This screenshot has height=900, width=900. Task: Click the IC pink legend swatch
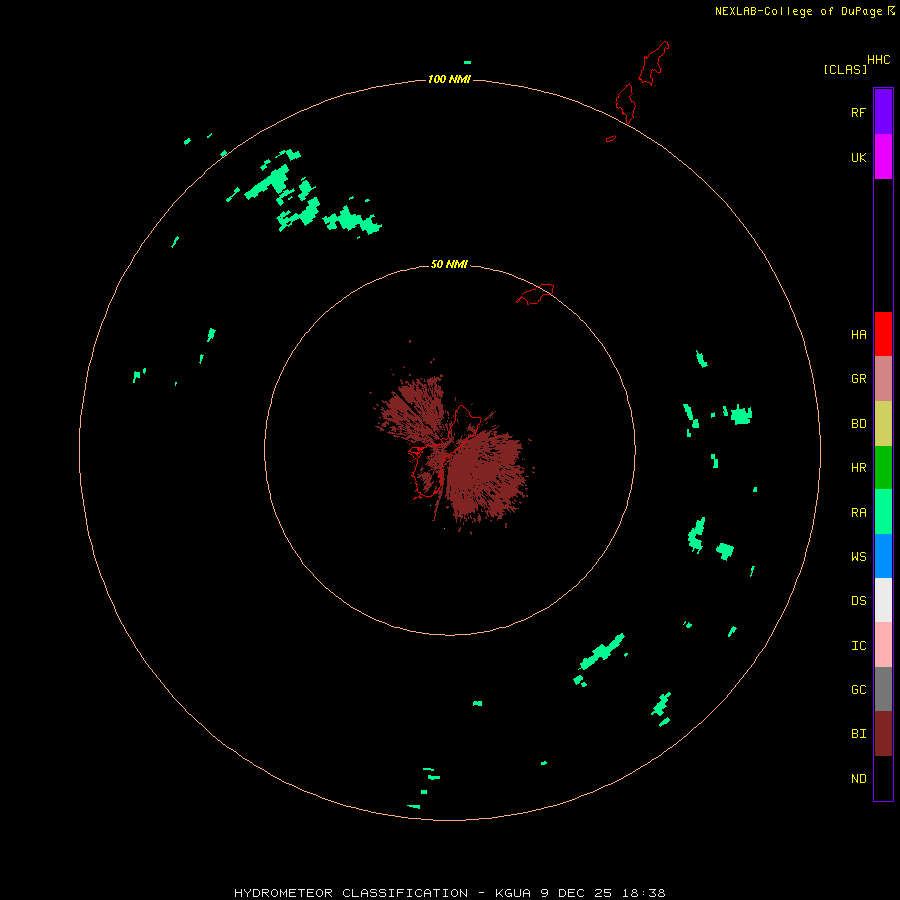[883, 645]
